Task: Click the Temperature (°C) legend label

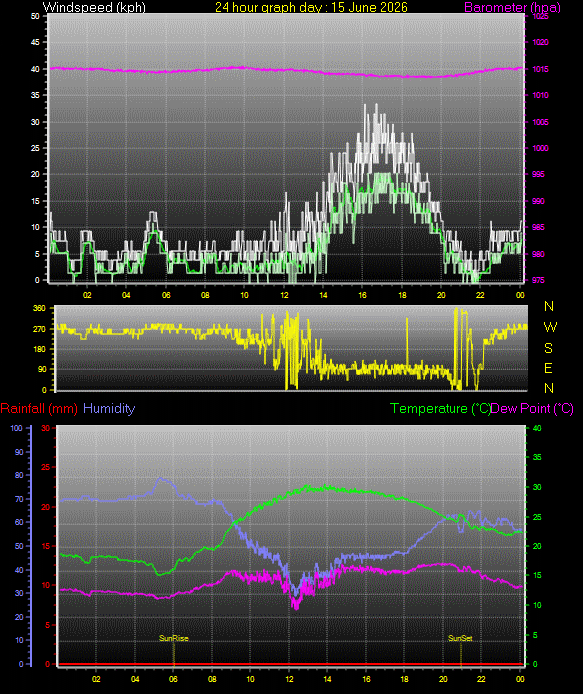Action: click(440, 408)
